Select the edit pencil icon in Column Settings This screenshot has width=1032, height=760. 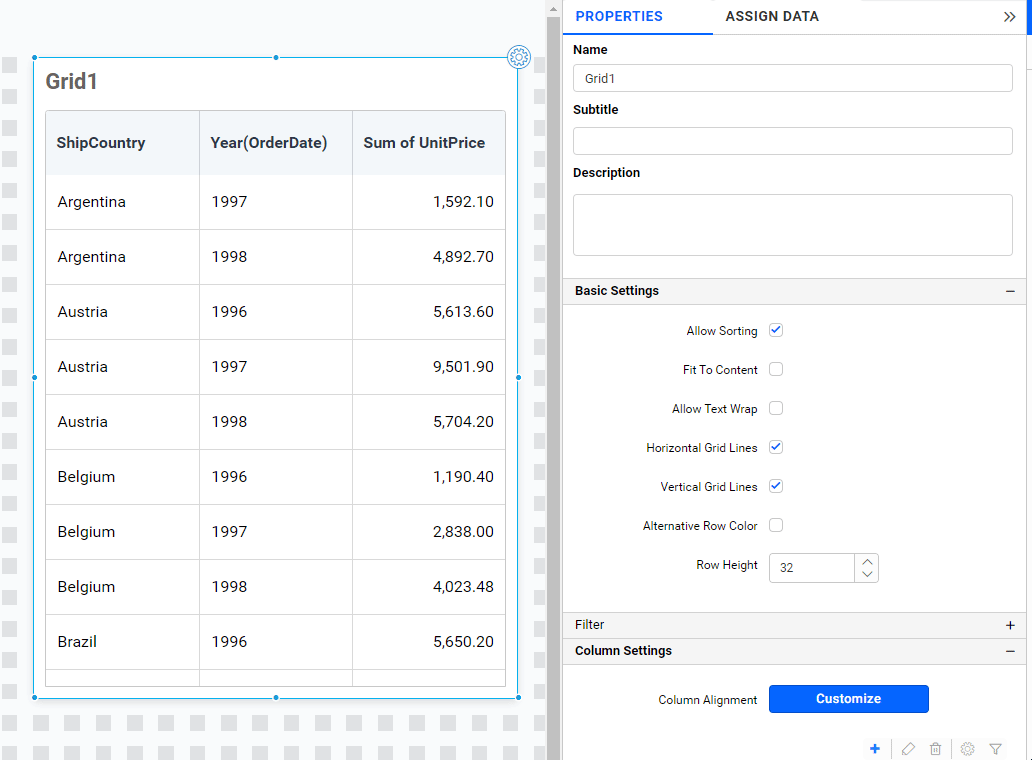click(908, 748)
